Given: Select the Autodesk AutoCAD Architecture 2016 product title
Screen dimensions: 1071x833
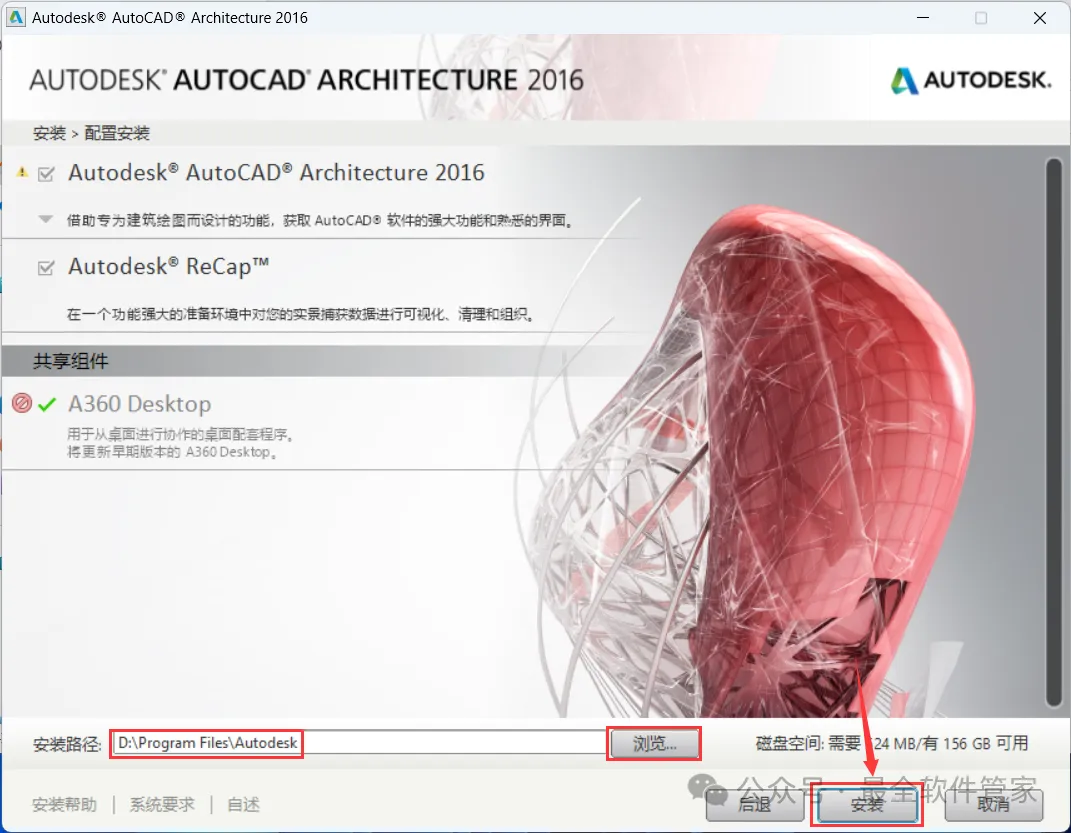Looking at the screenshot, I should [276, 173].
